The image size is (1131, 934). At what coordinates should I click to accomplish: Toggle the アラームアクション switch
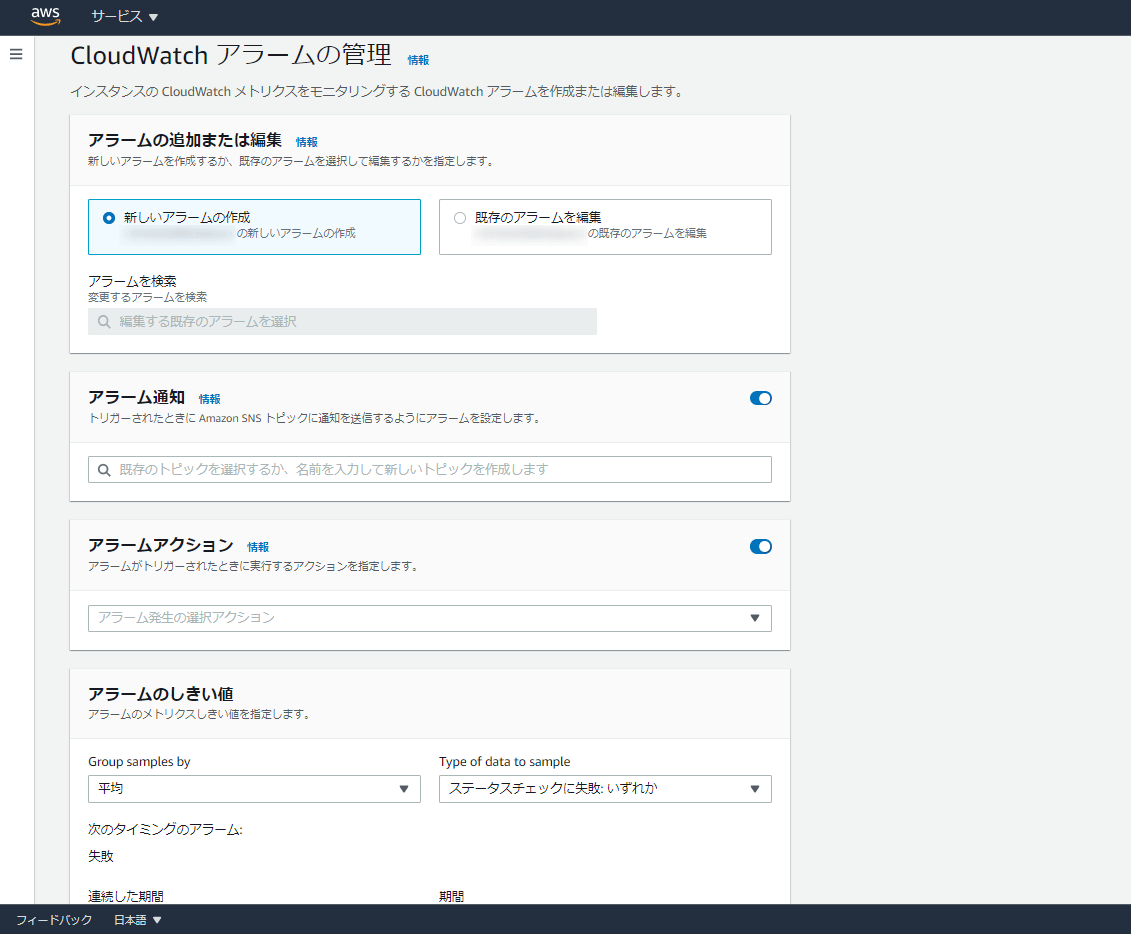coord(760,547)
